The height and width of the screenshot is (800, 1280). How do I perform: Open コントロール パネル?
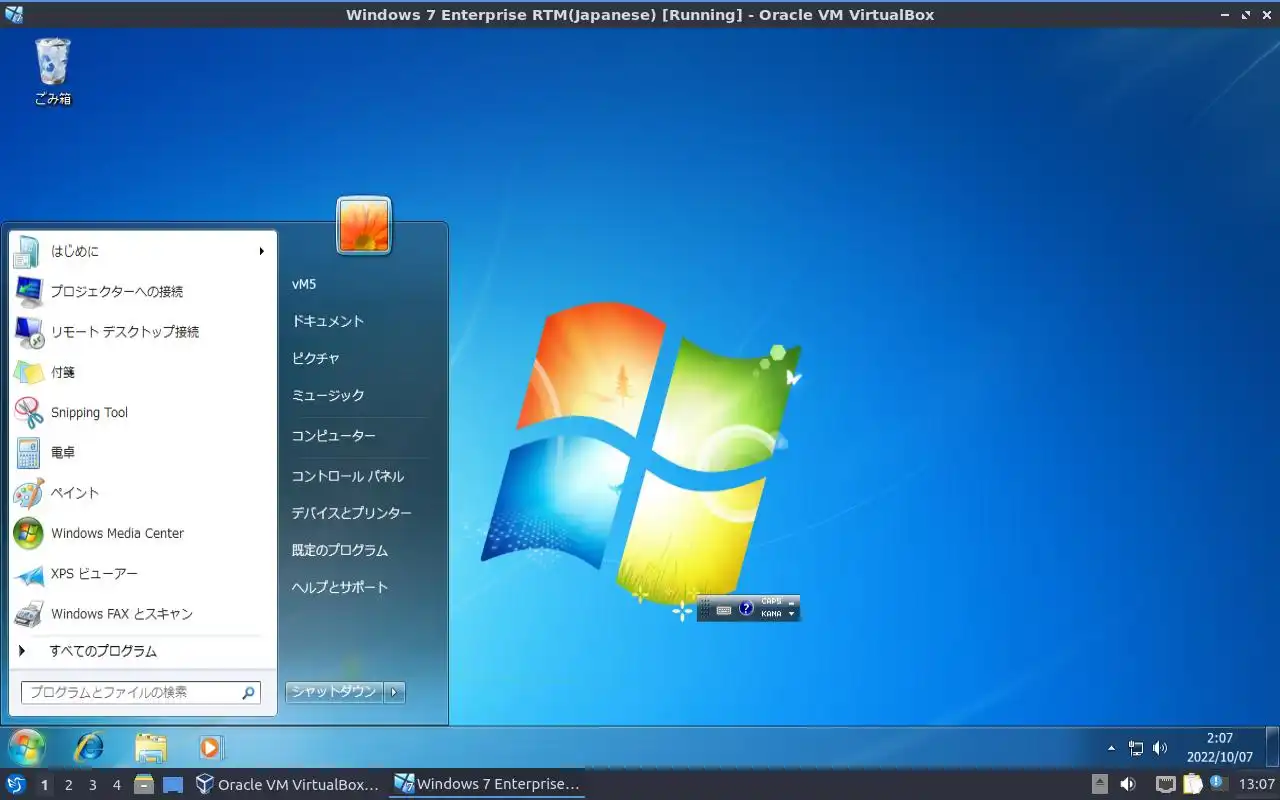point(348,476)
